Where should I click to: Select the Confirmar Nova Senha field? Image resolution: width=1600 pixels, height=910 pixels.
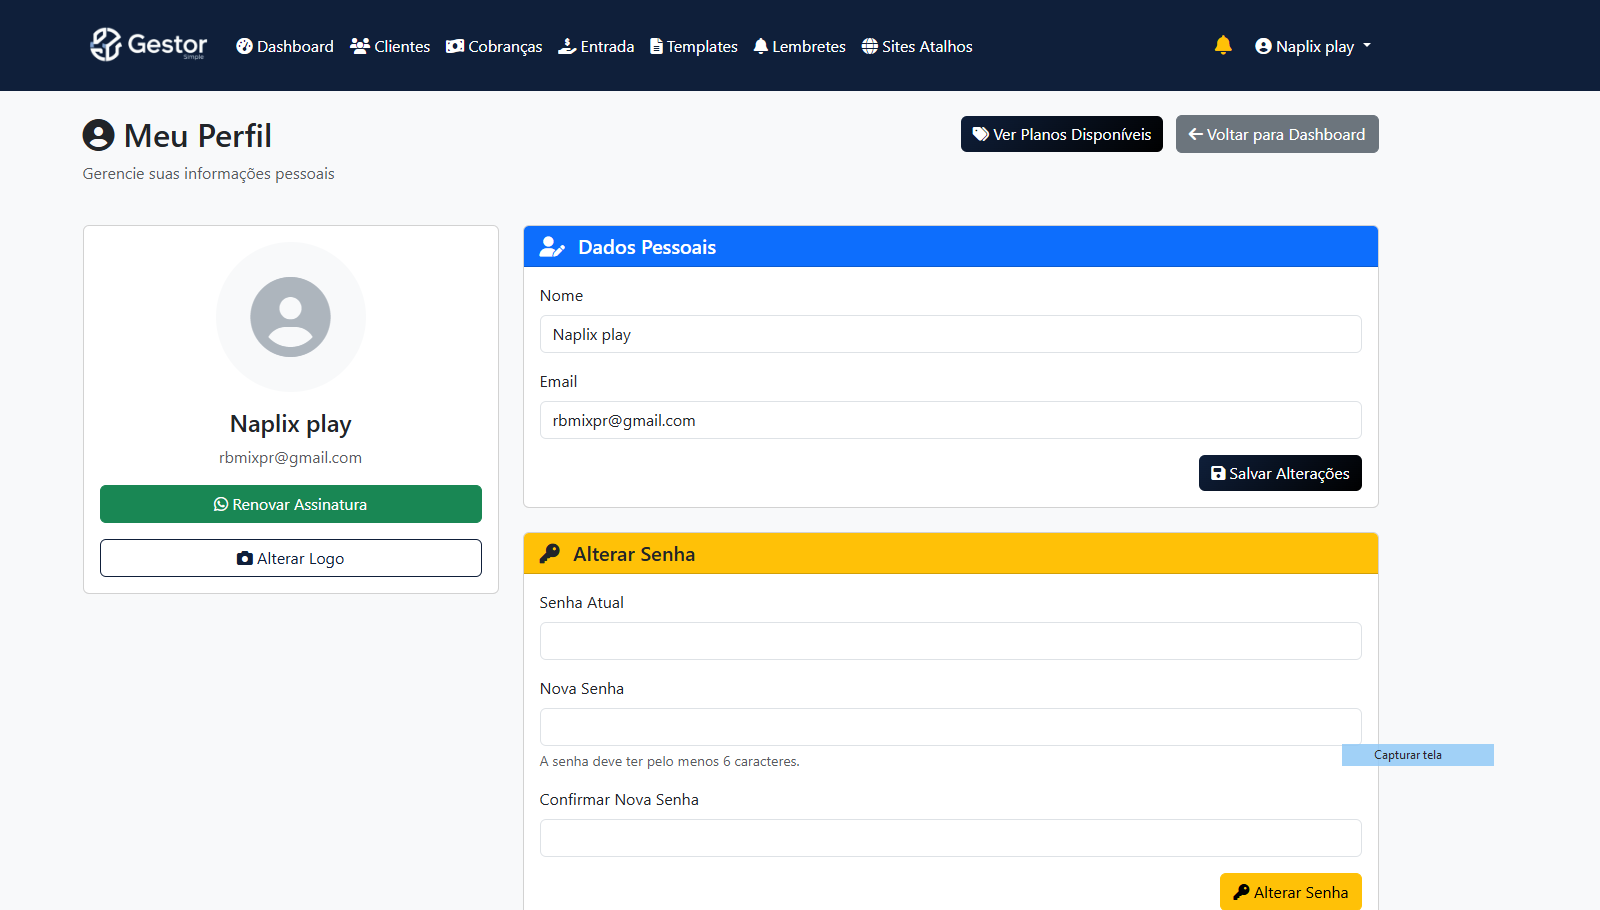[950, 838]
